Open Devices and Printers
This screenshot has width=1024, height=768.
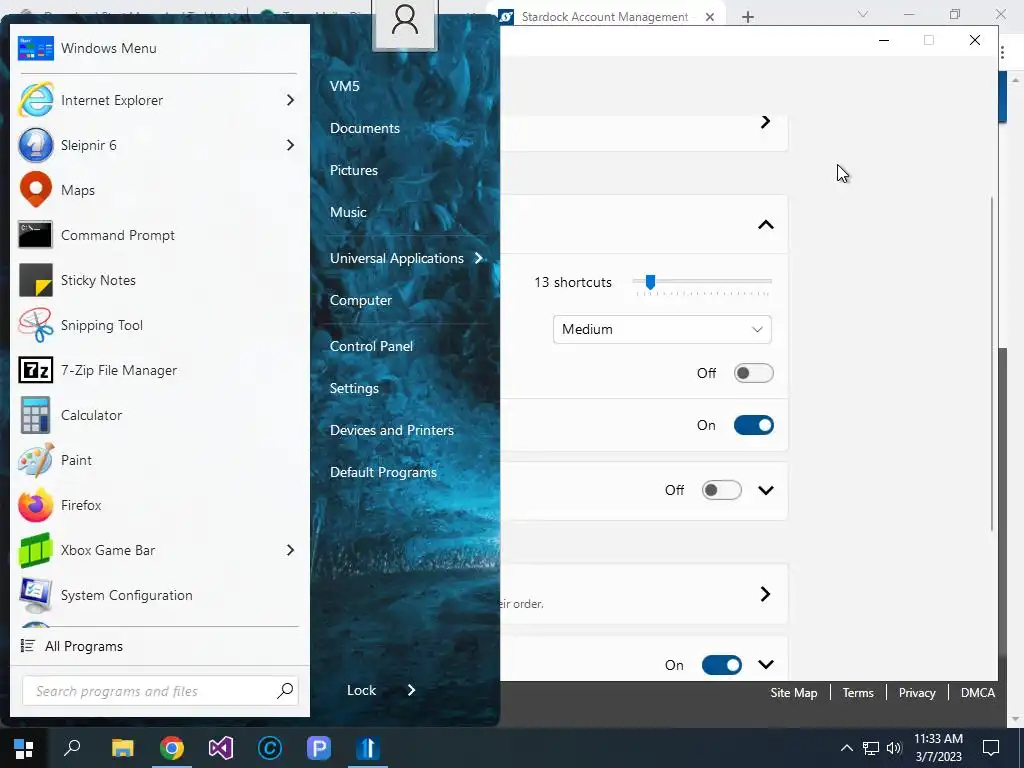point(391,430)
